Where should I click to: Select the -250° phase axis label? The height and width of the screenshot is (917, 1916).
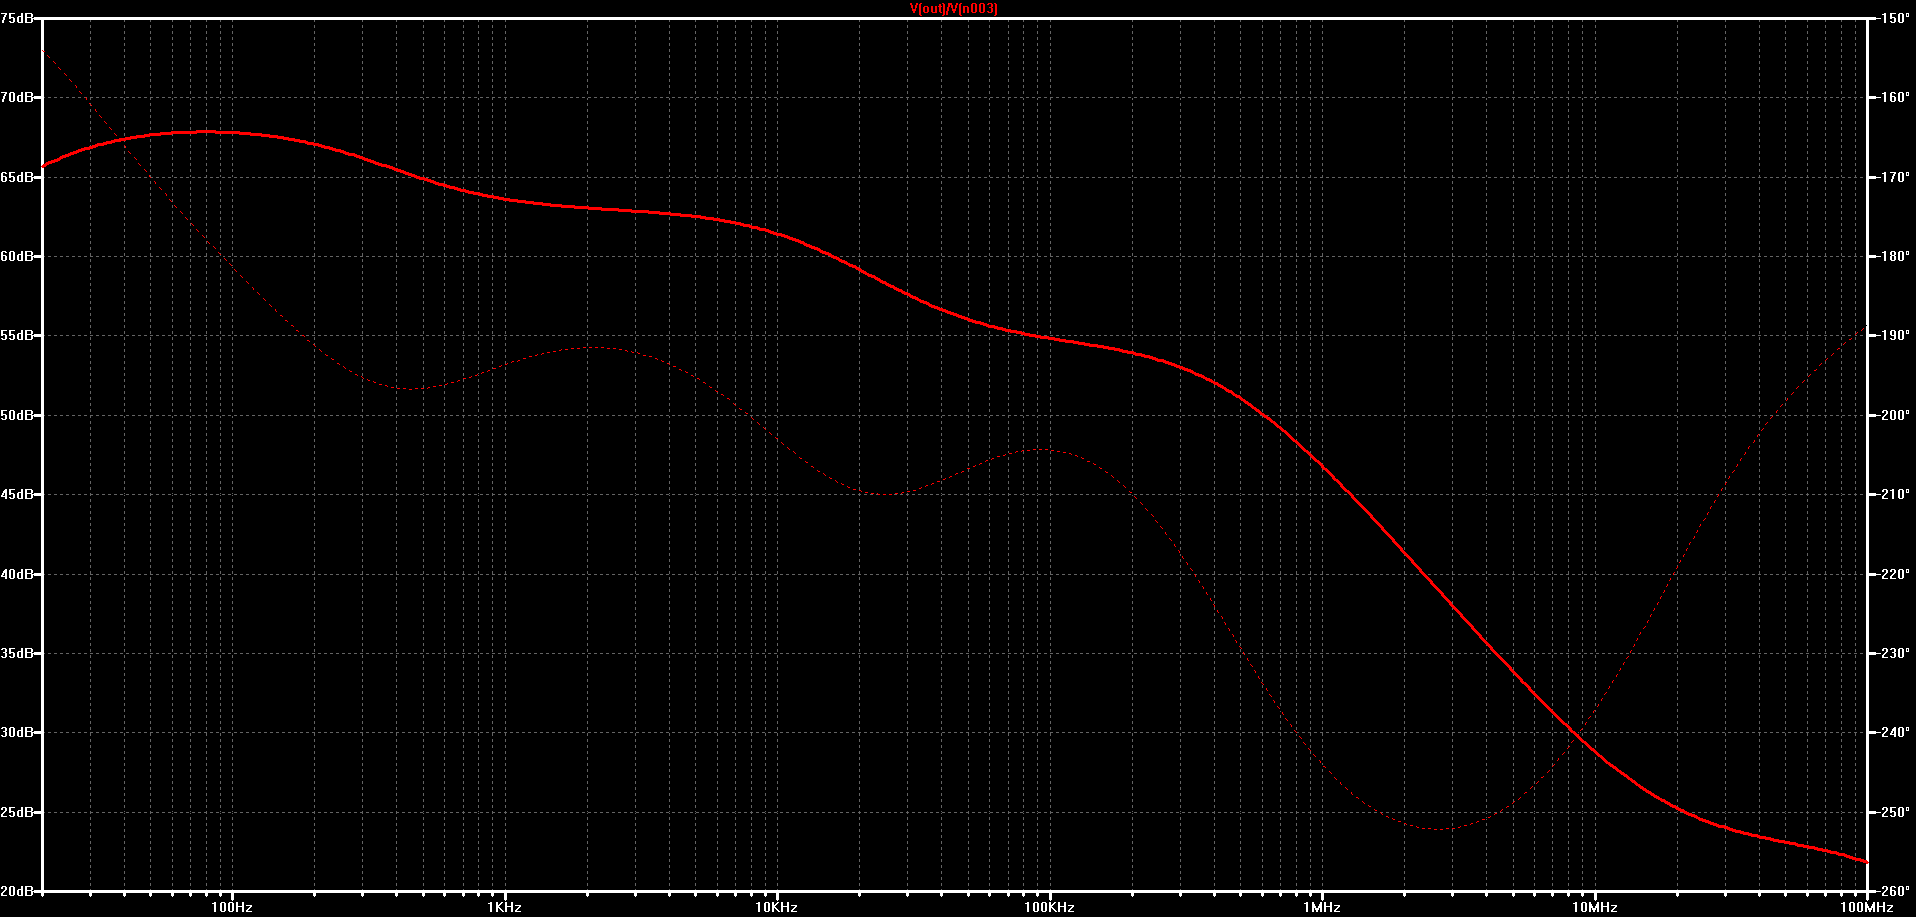(x=1894, y=812)
